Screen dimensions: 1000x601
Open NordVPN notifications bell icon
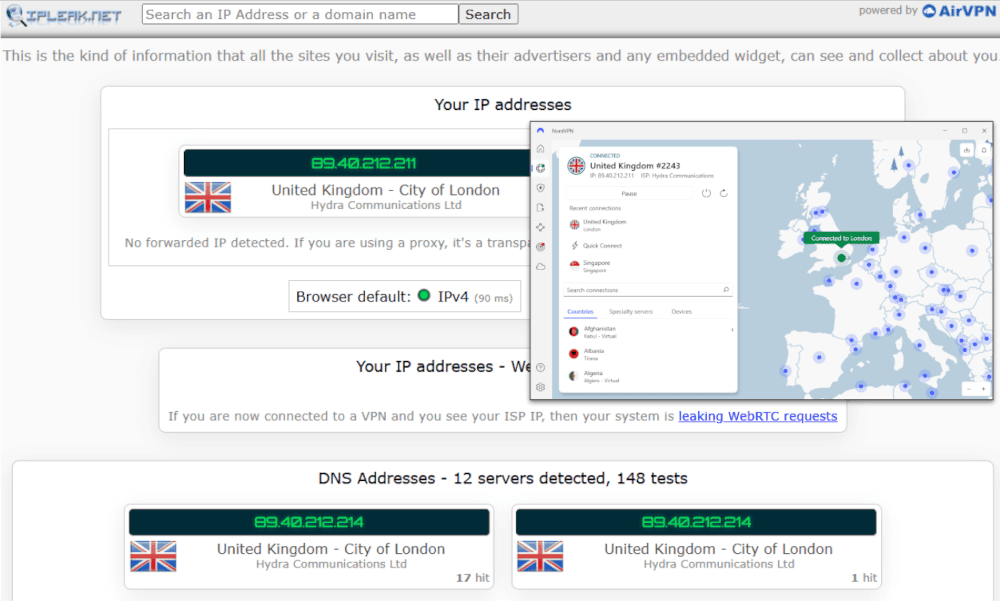983,150
